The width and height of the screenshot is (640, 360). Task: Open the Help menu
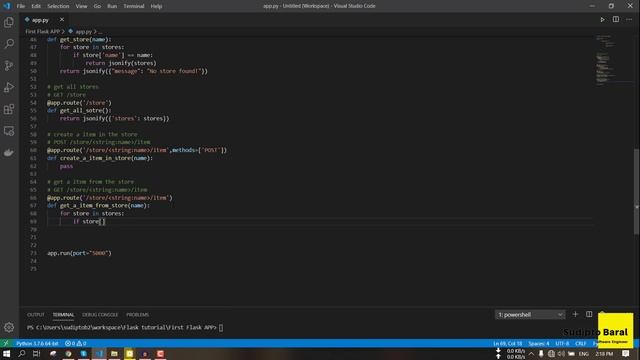[156, 6]
